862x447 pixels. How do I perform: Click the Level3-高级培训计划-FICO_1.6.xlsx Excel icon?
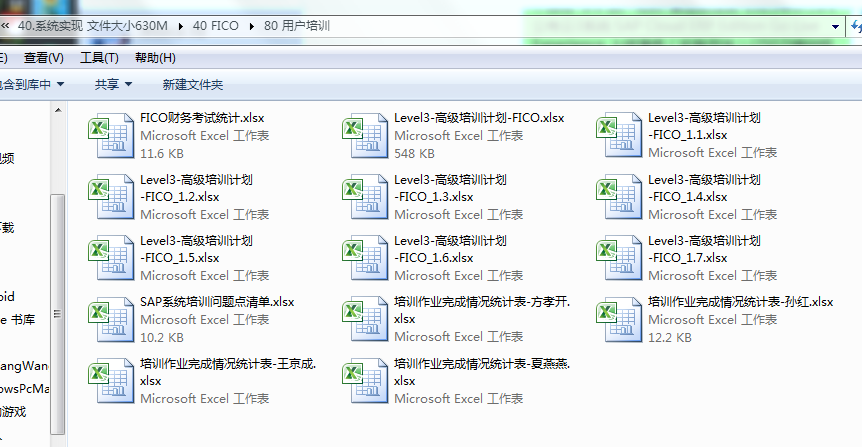click(363, 259)
